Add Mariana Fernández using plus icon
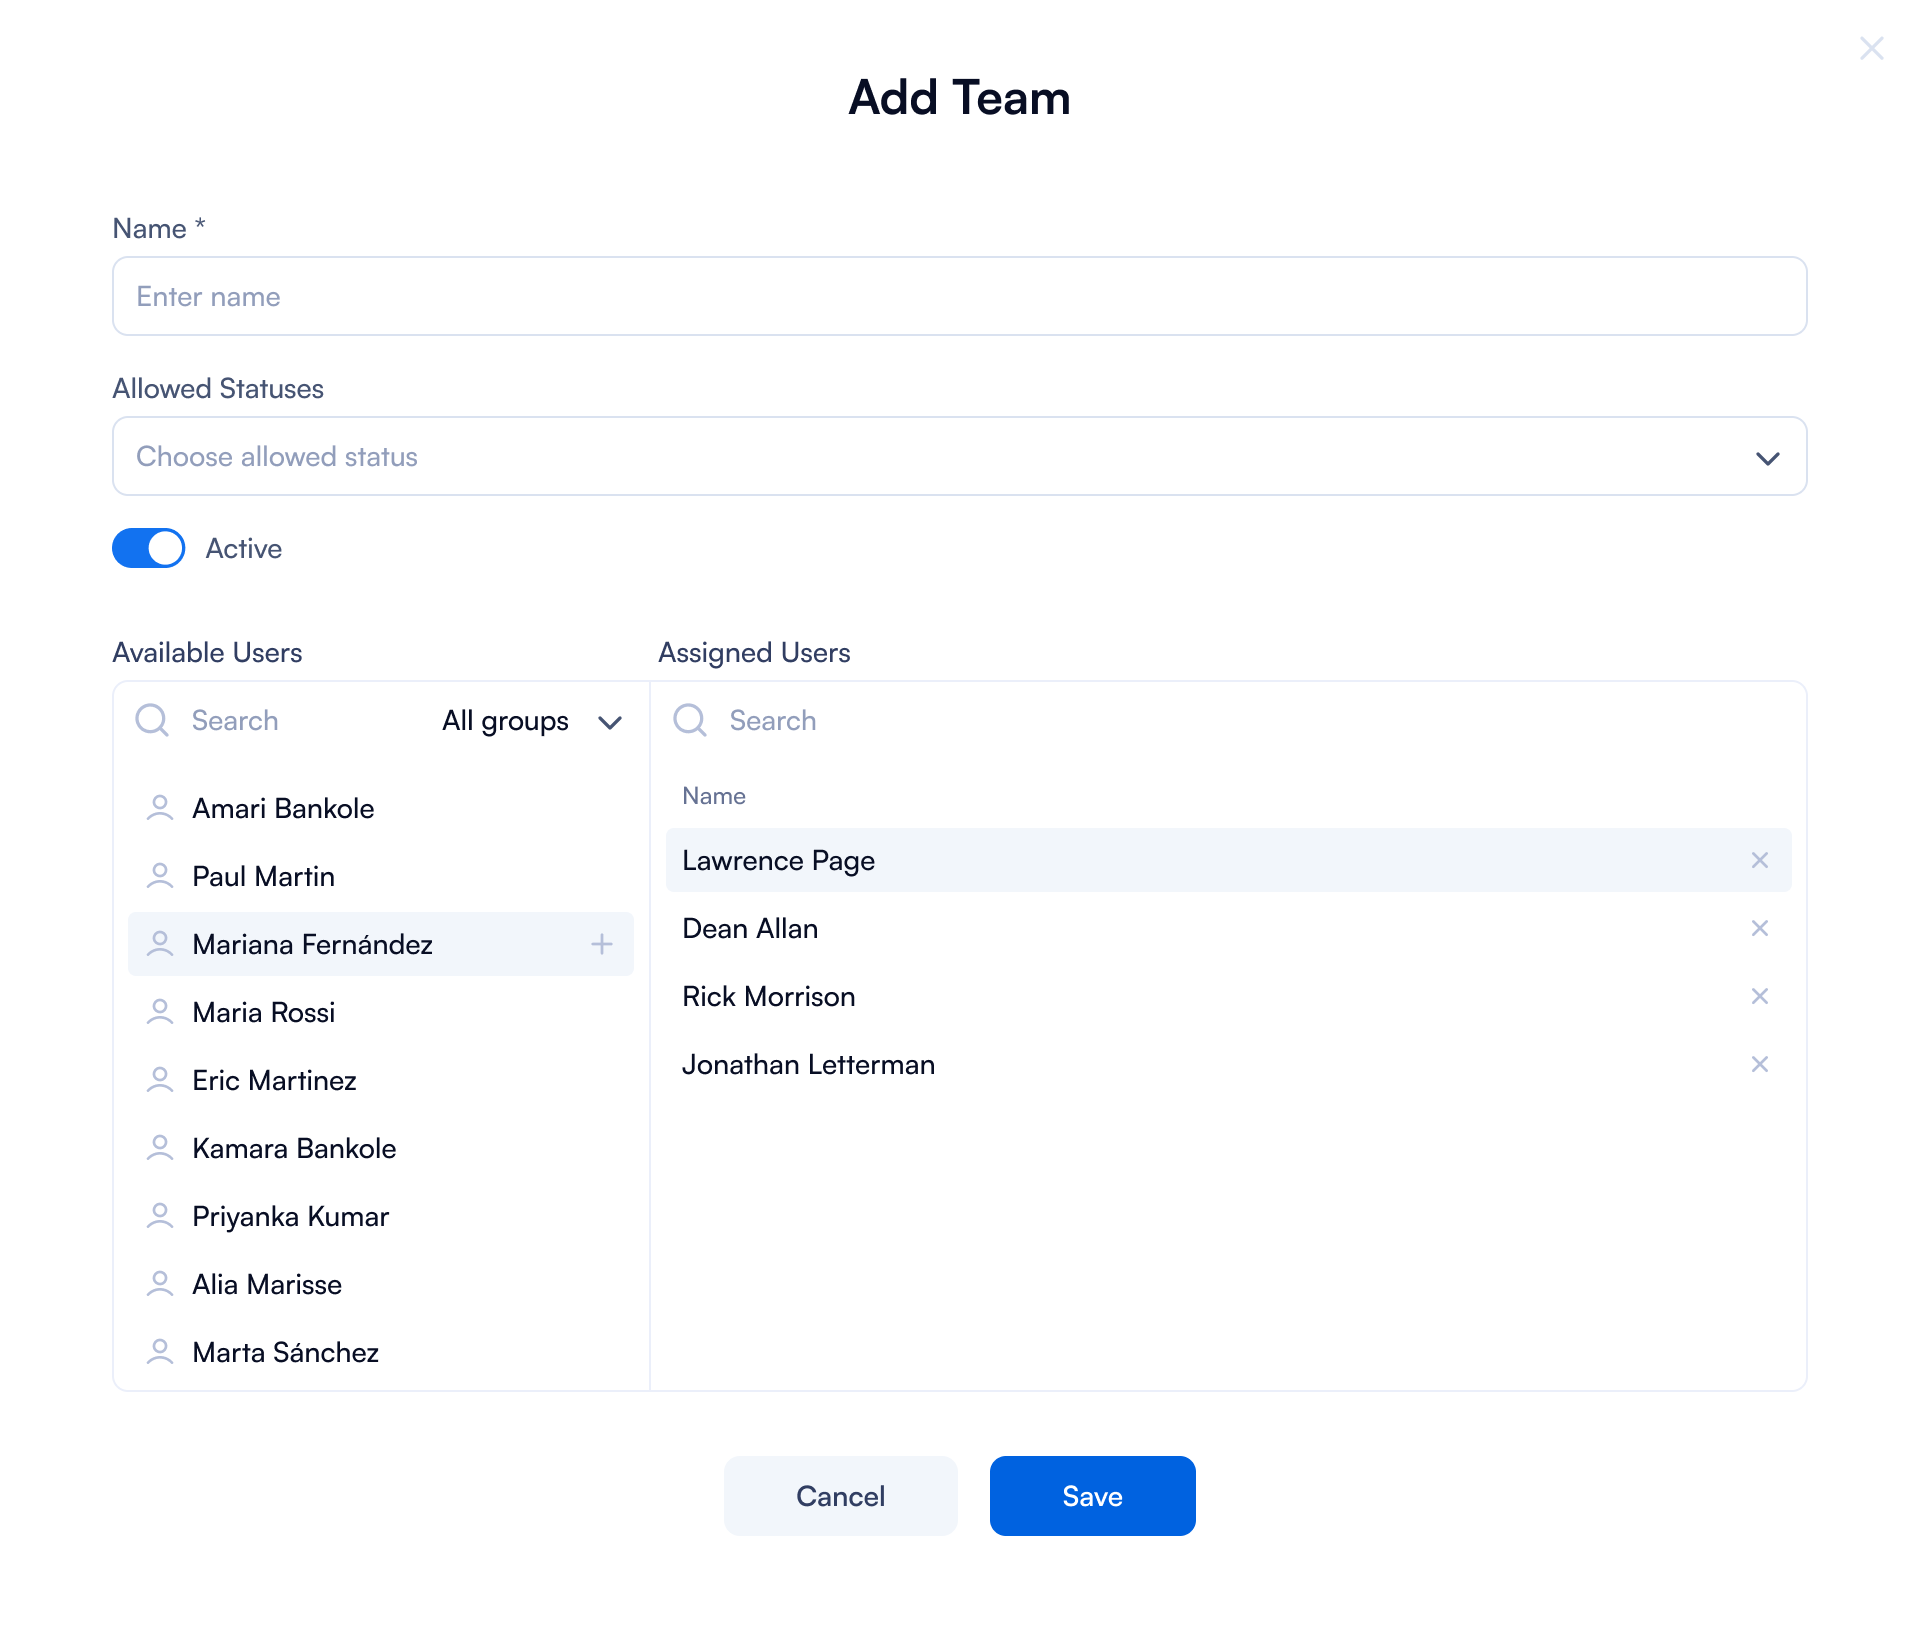Screen dimensions: 1920x1632 [x=602, y=944]
